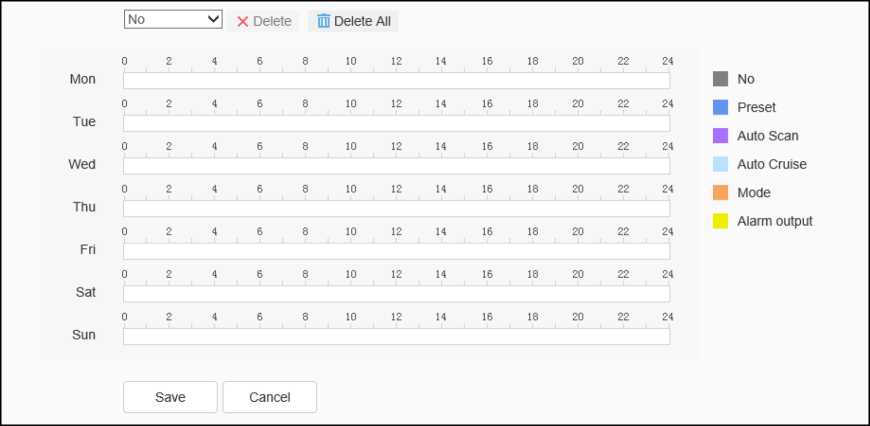The height and width of the screenshot is (426, 870).
Task: Select the orange Mode legend swatch
Action: click(x=720, y=192)
